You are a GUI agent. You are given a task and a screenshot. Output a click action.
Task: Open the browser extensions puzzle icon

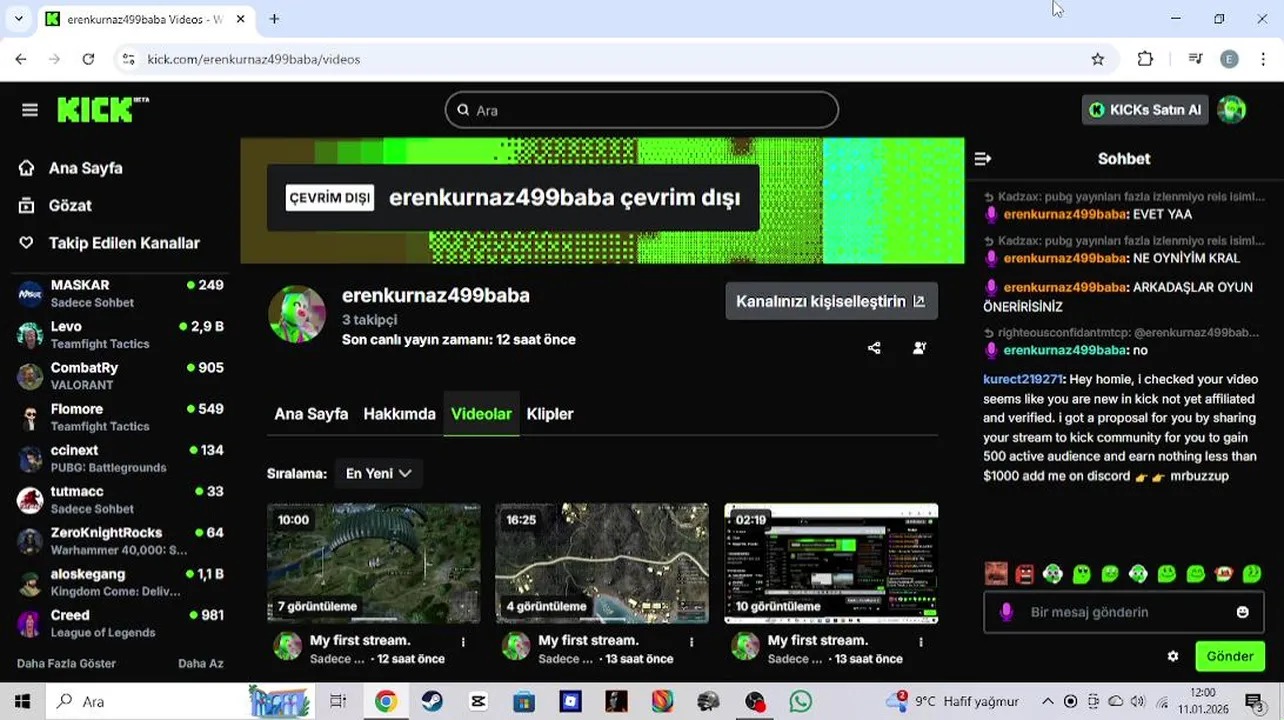(1146, 59)
